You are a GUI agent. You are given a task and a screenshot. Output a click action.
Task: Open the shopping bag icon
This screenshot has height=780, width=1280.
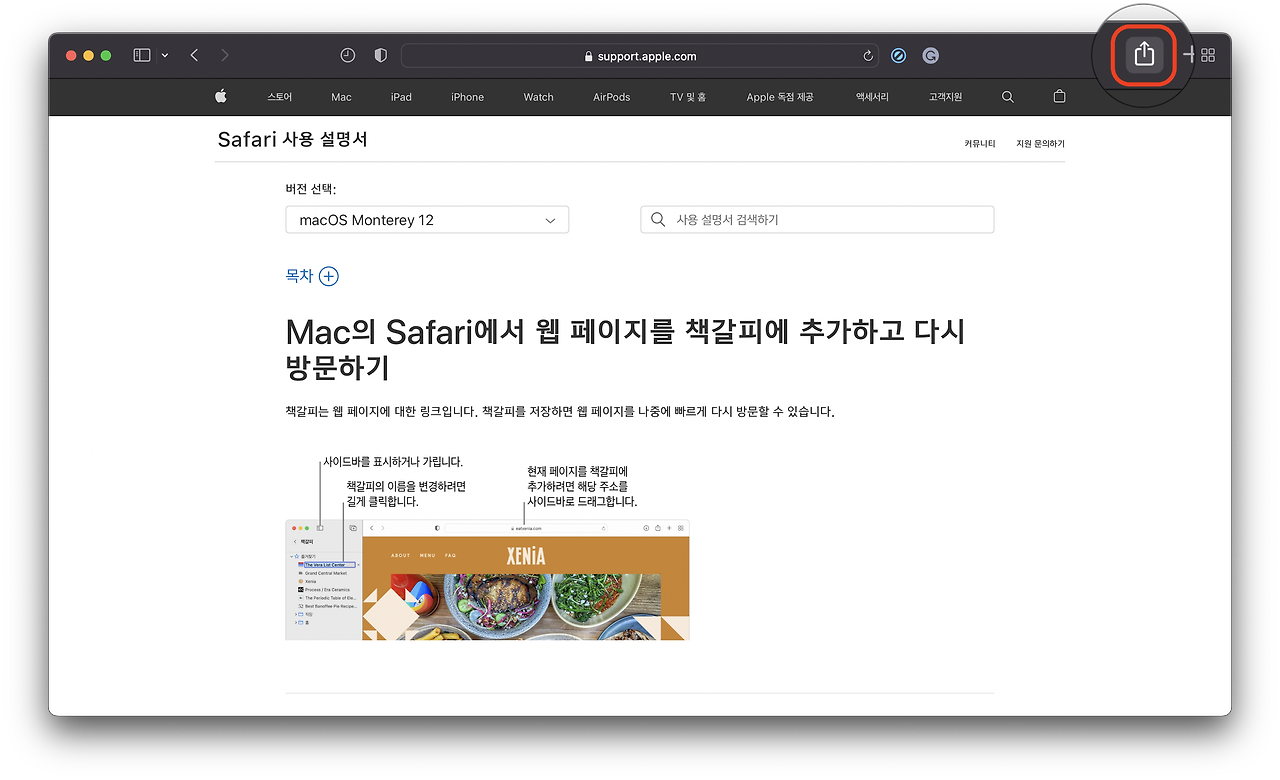tap(1059, 97)
